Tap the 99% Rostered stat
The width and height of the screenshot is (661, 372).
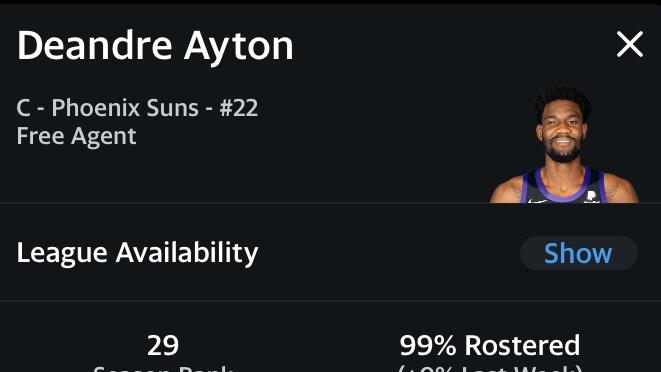(490, 345)
